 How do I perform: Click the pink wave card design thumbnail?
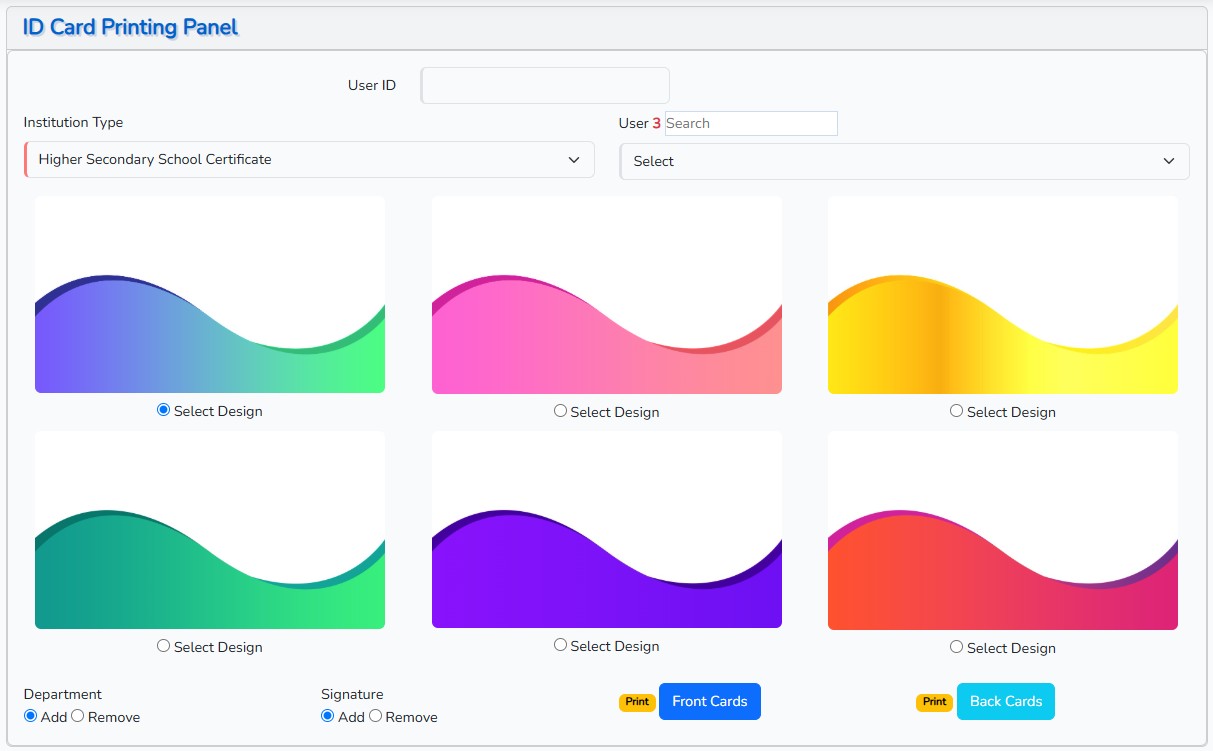pos(607,294)
